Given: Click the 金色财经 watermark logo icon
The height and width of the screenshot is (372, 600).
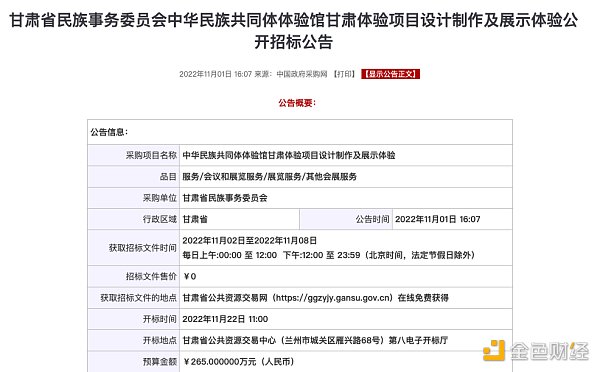Looking at the screenshot, I should point(494,350).
